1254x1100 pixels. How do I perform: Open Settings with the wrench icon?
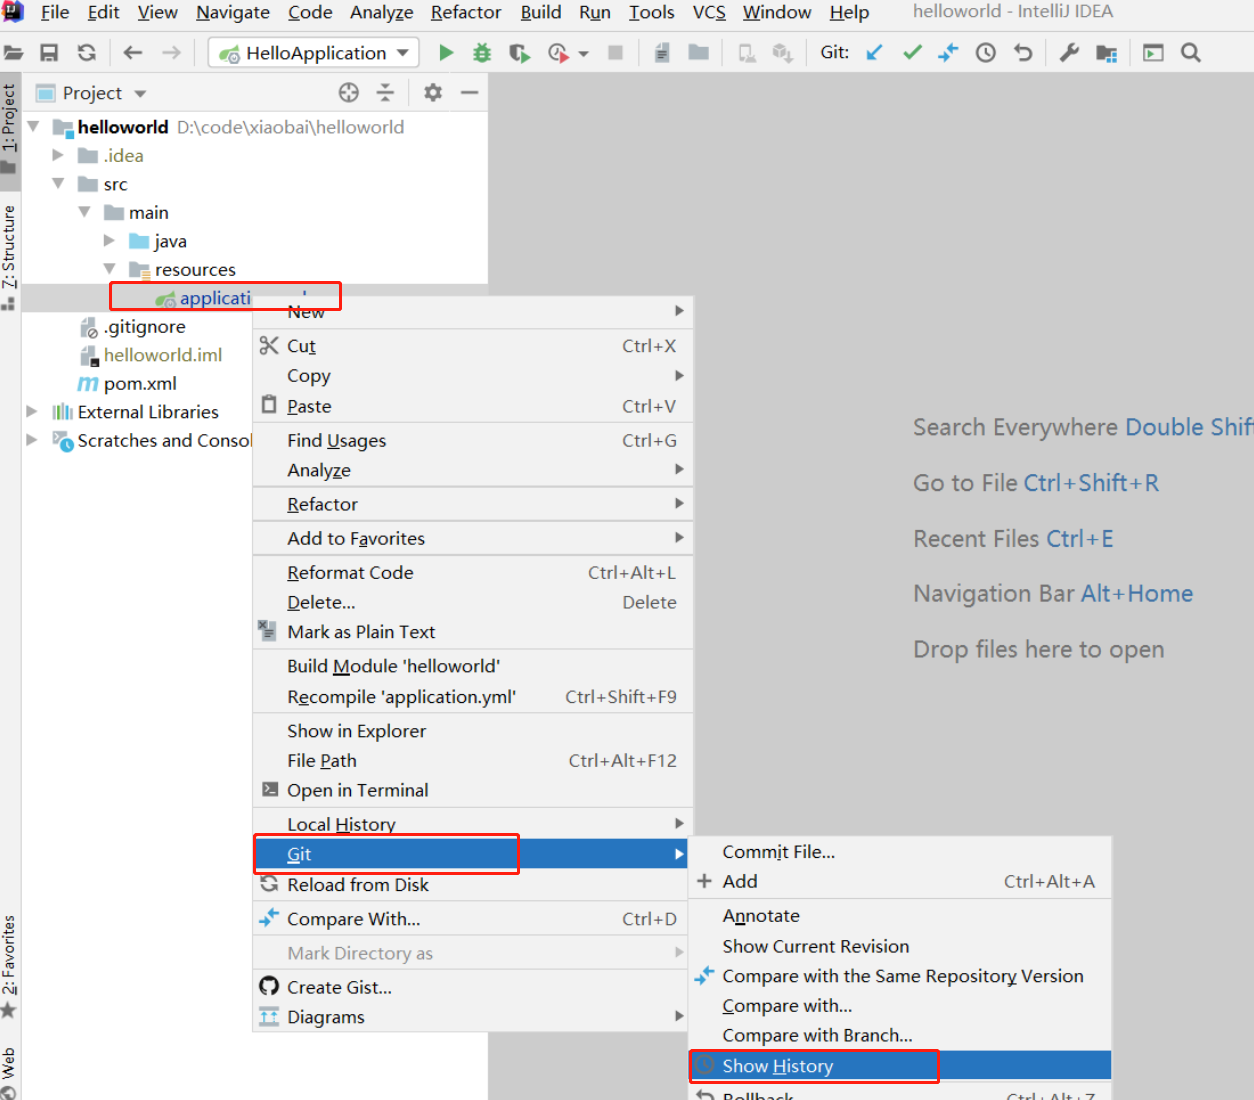coord(1069,53)
